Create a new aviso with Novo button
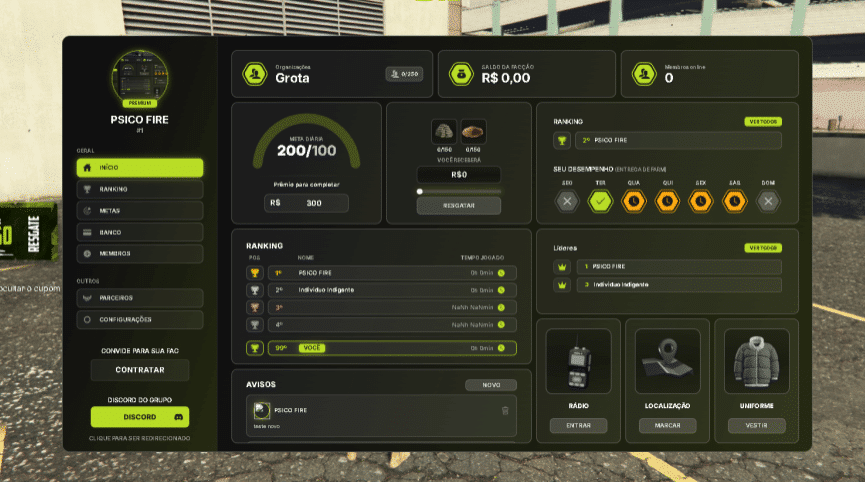The height and width of the screenshot is (482, 865). pyautogui.click(x=491, y=385)
